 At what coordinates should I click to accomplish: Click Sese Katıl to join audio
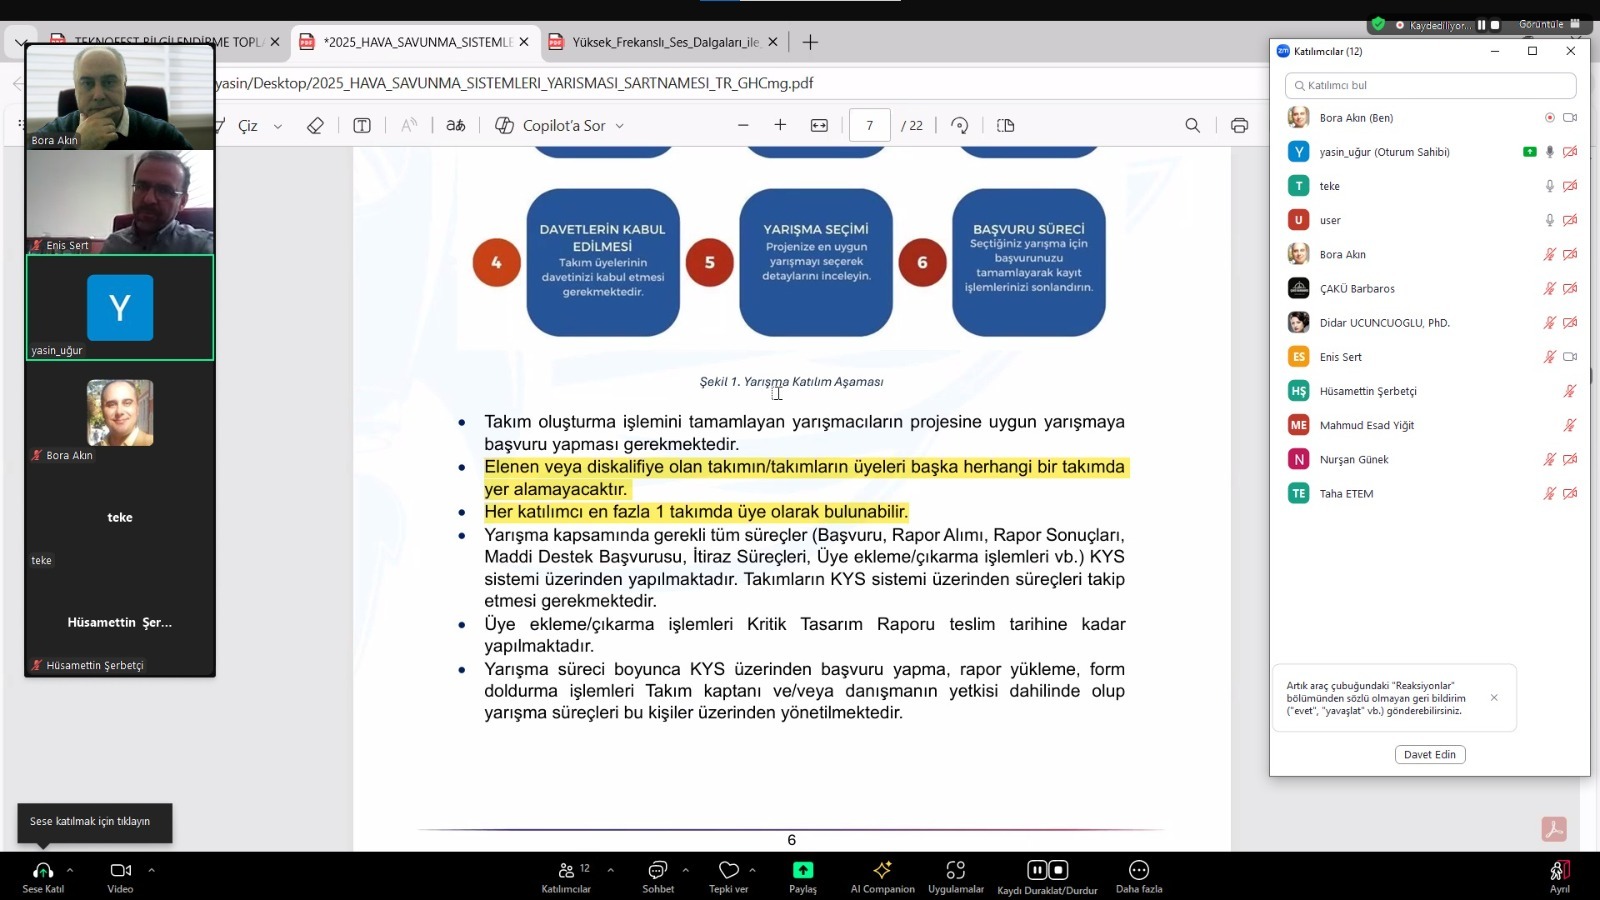[43, 875]
